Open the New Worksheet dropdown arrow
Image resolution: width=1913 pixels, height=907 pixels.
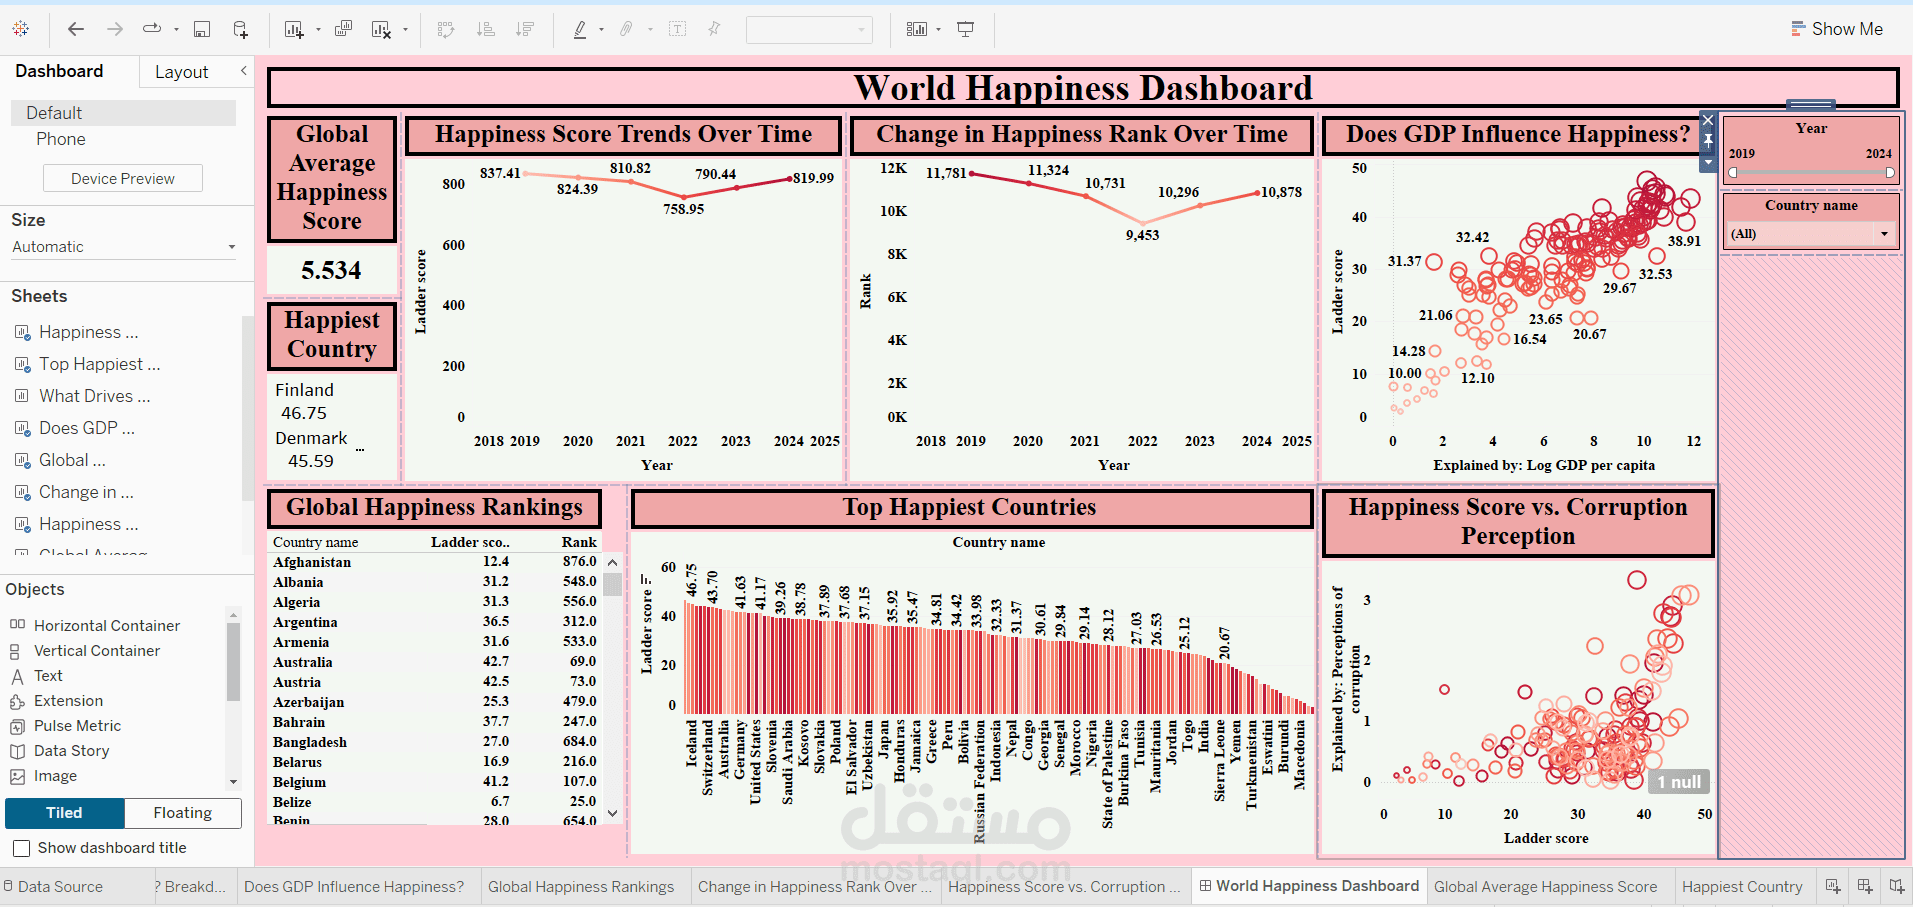point(318,29)
